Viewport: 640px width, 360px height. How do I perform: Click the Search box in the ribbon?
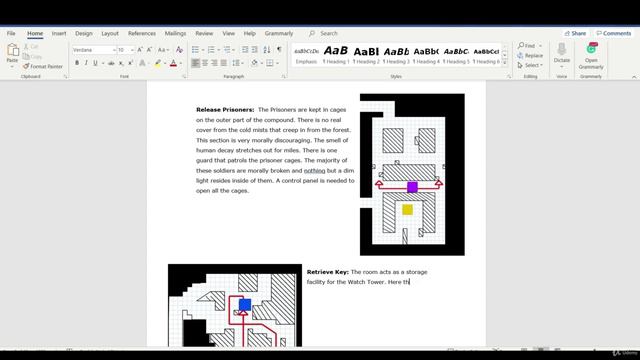pos(329,33)
